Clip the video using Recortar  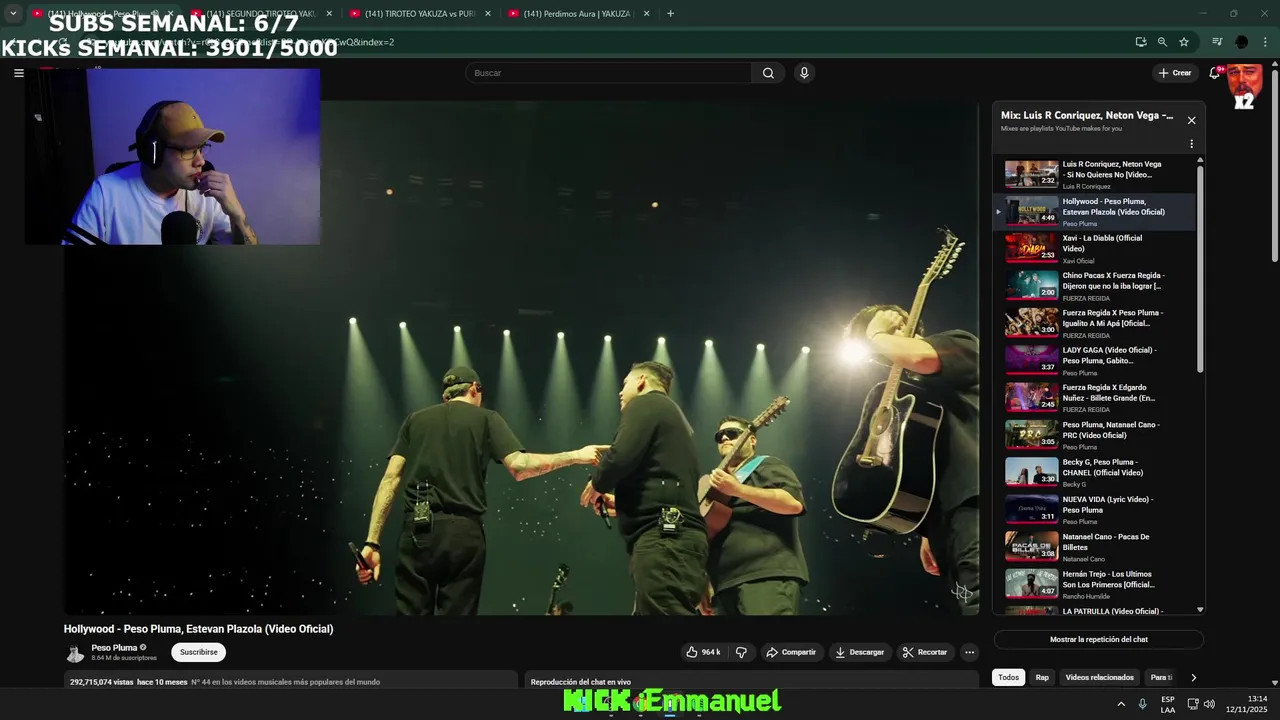pyautogui.click(x=924, y=652)
